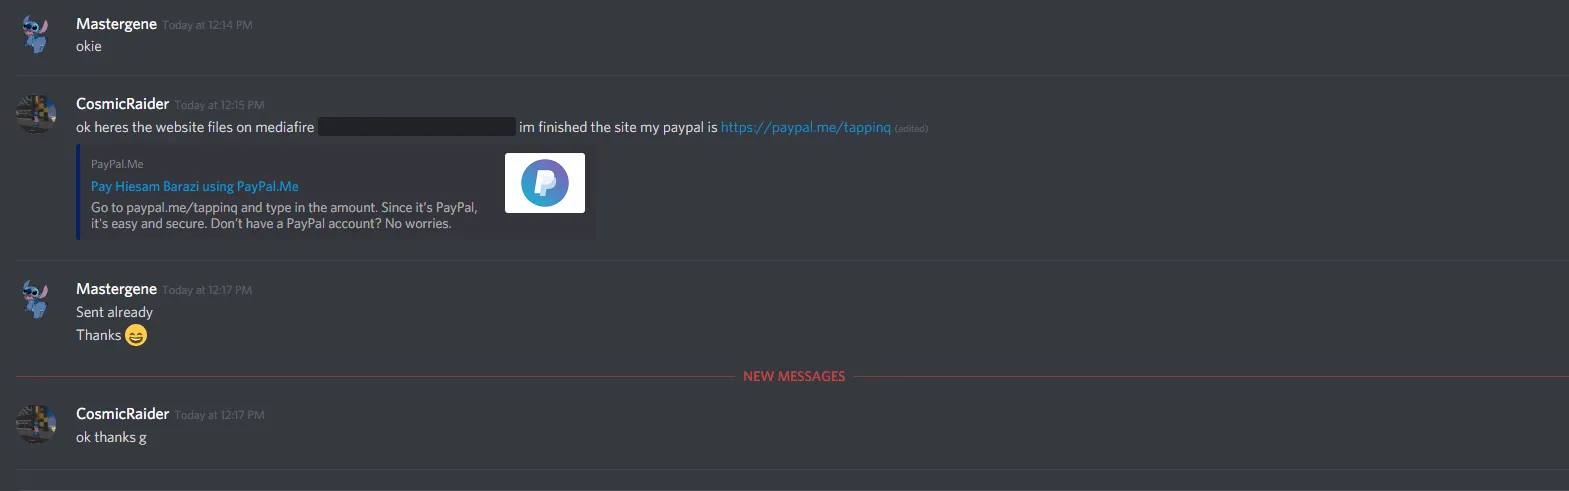Select the CosmicRaider username above the mediafire message
The image size is (1569, 491).
[x=122, y=104]
